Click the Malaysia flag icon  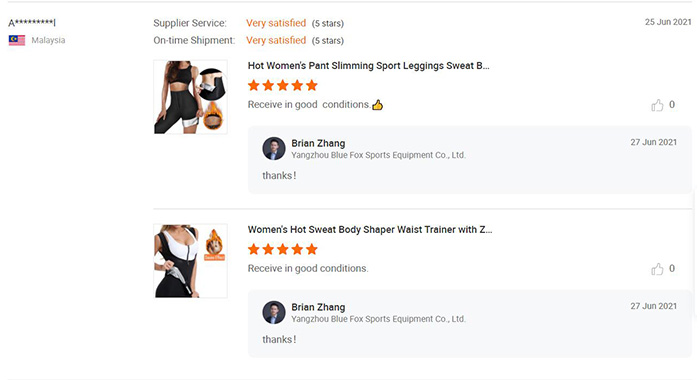pos(17,40)
